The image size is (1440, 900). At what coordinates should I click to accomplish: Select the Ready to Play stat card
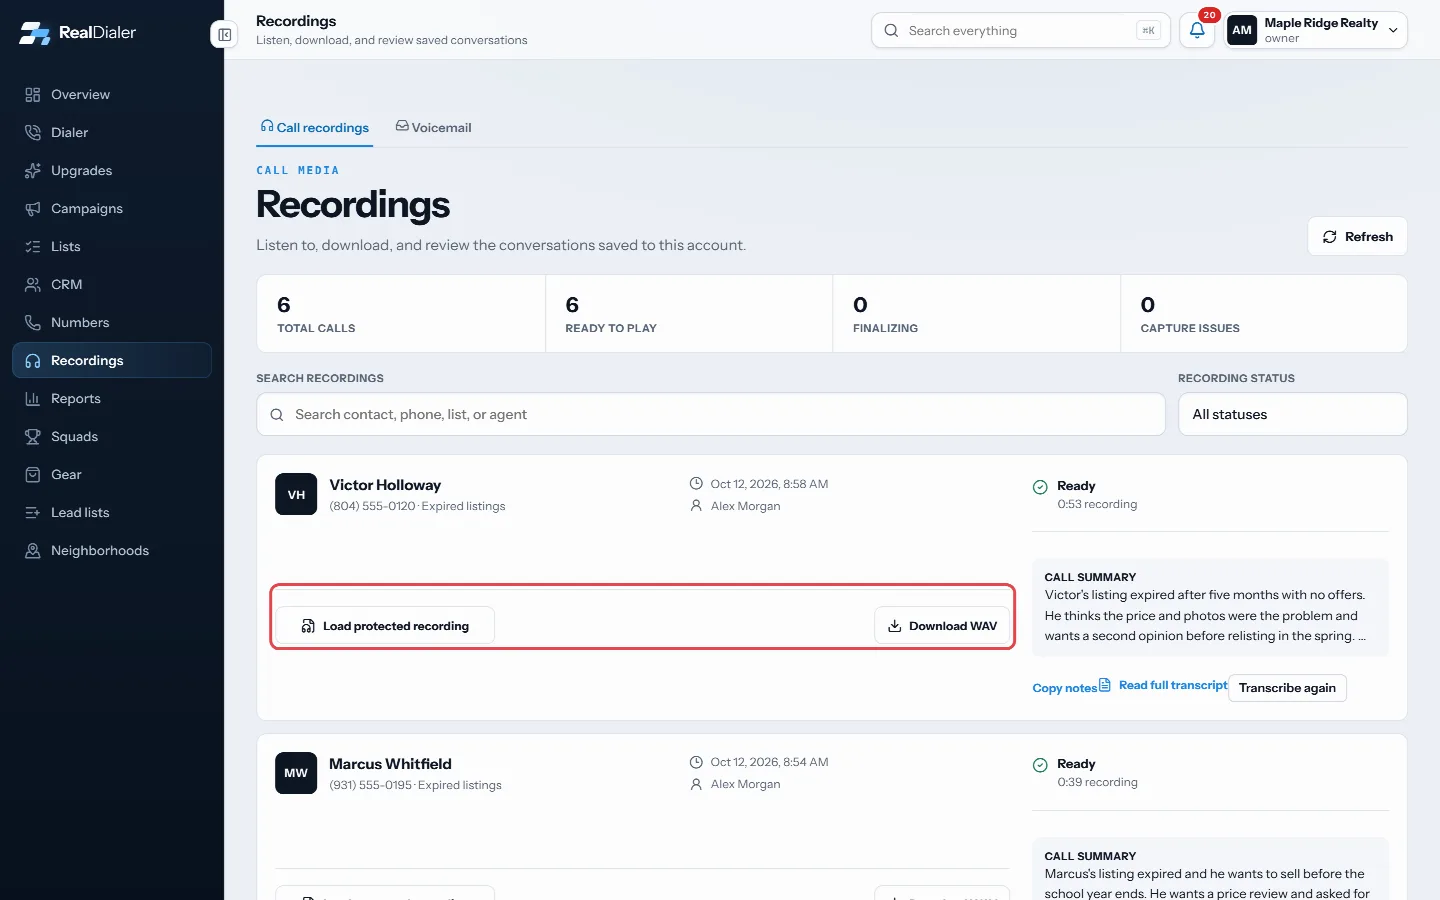point(689,314)
